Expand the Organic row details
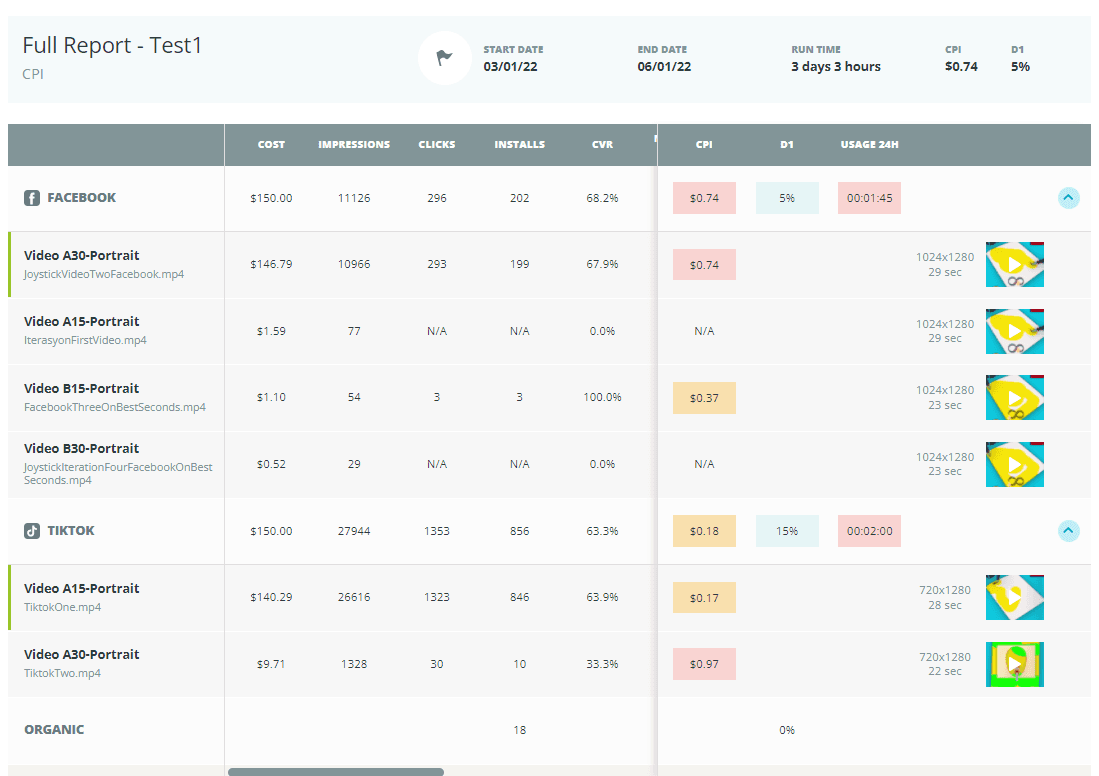 [55, 729]
